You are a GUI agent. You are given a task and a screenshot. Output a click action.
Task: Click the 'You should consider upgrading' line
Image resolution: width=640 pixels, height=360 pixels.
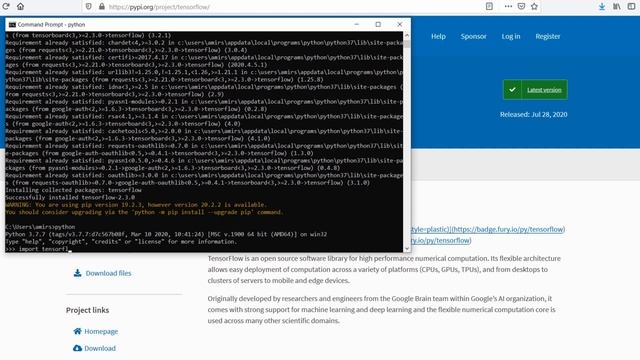(144, 212)
